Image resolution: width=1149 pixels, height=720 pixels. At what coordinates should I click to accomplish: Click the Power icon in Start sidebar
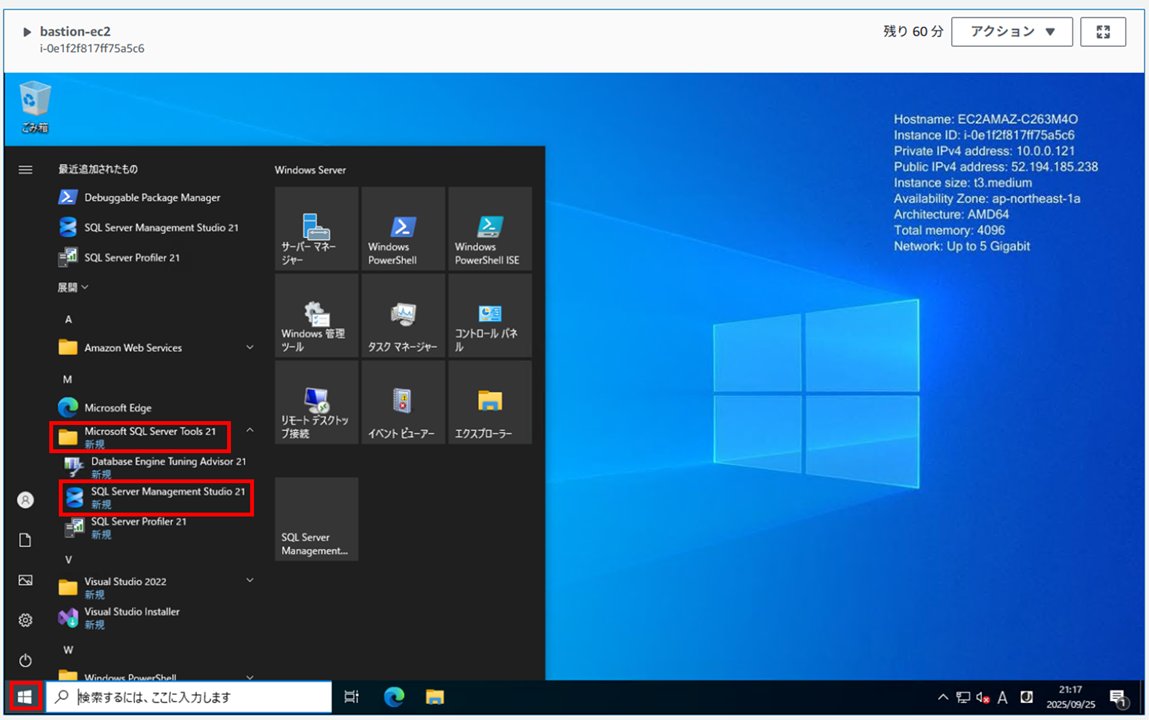(25, 661)
